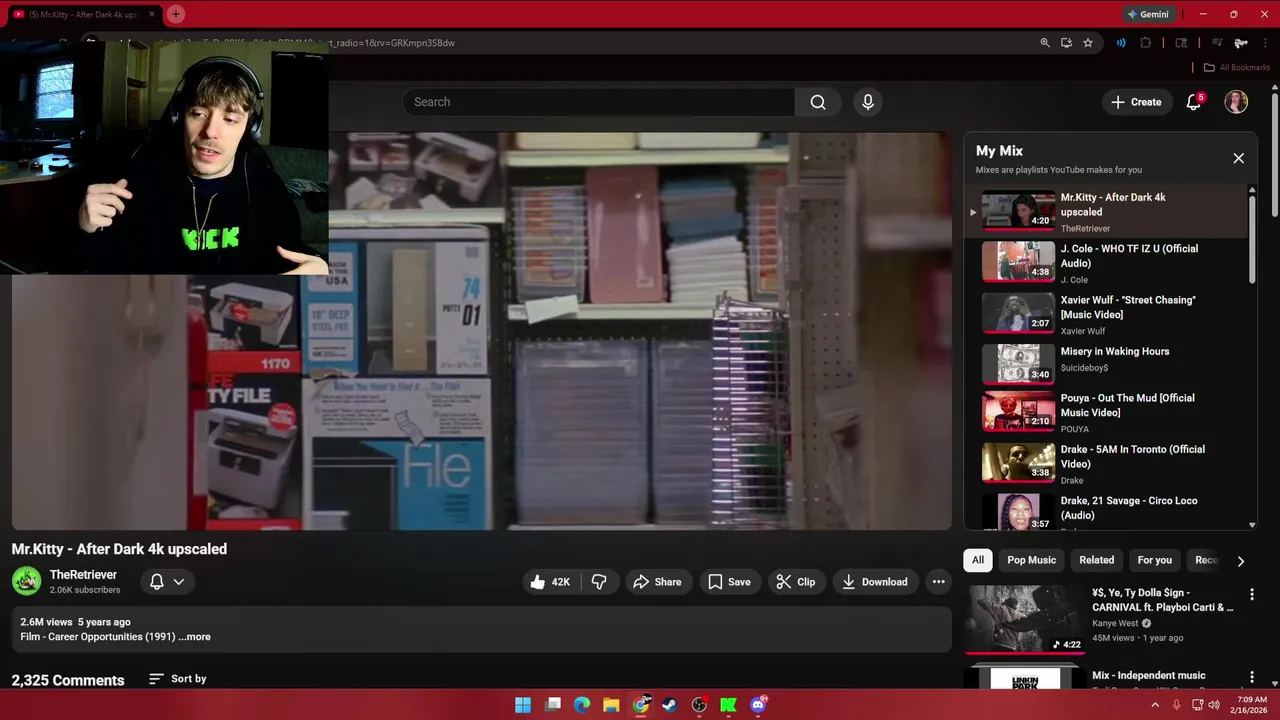Select the Related filter chip

tap(1096, 560)
